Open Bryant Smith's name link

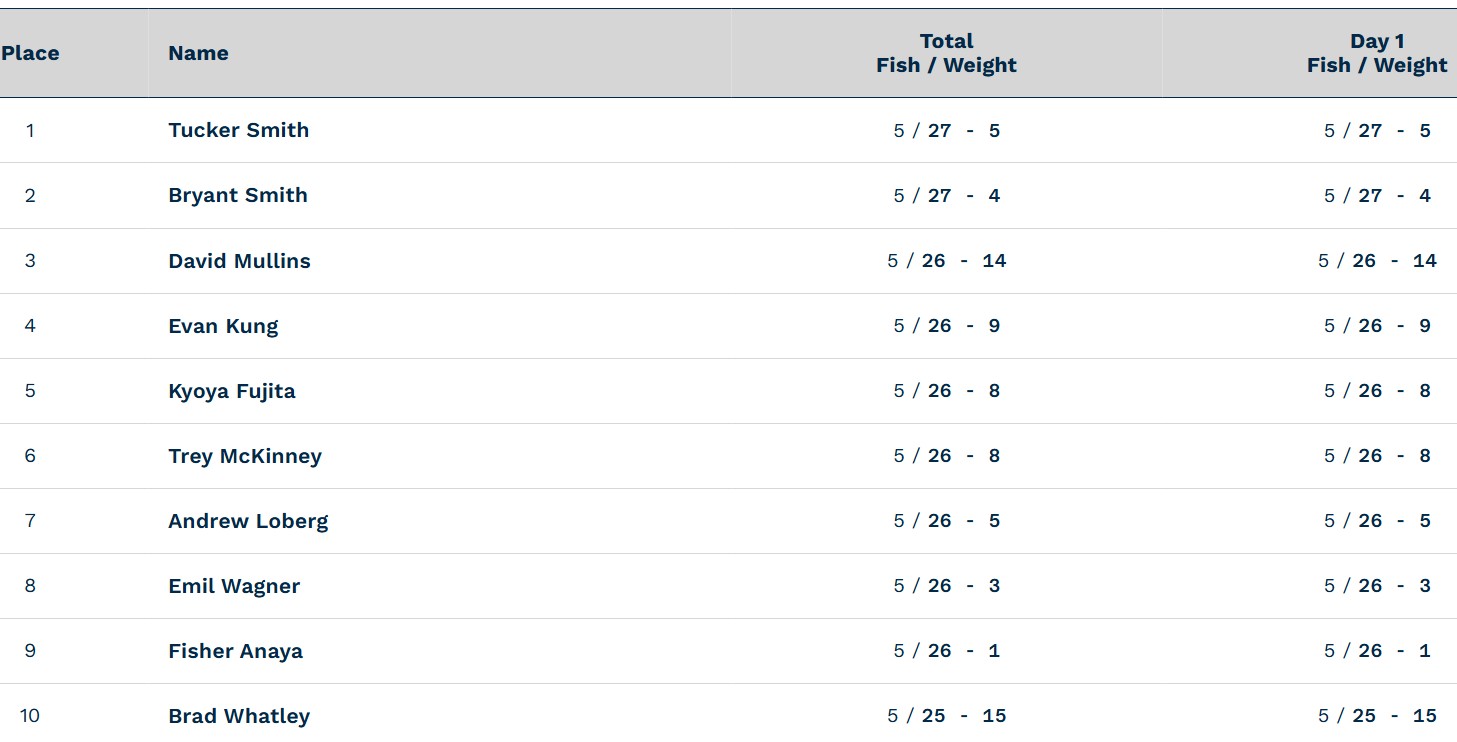(238, 195)
